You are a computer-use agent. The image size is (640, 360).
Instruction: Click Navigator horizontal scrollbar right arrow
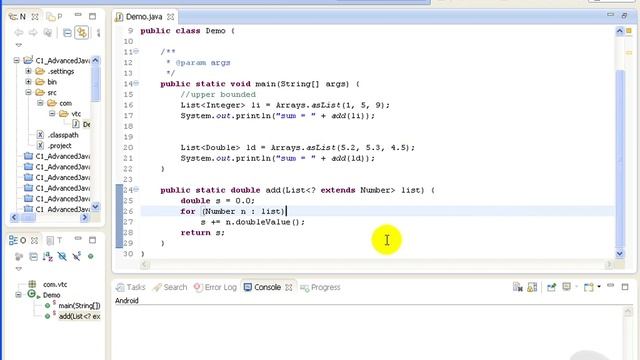click(x=85, y=218)
